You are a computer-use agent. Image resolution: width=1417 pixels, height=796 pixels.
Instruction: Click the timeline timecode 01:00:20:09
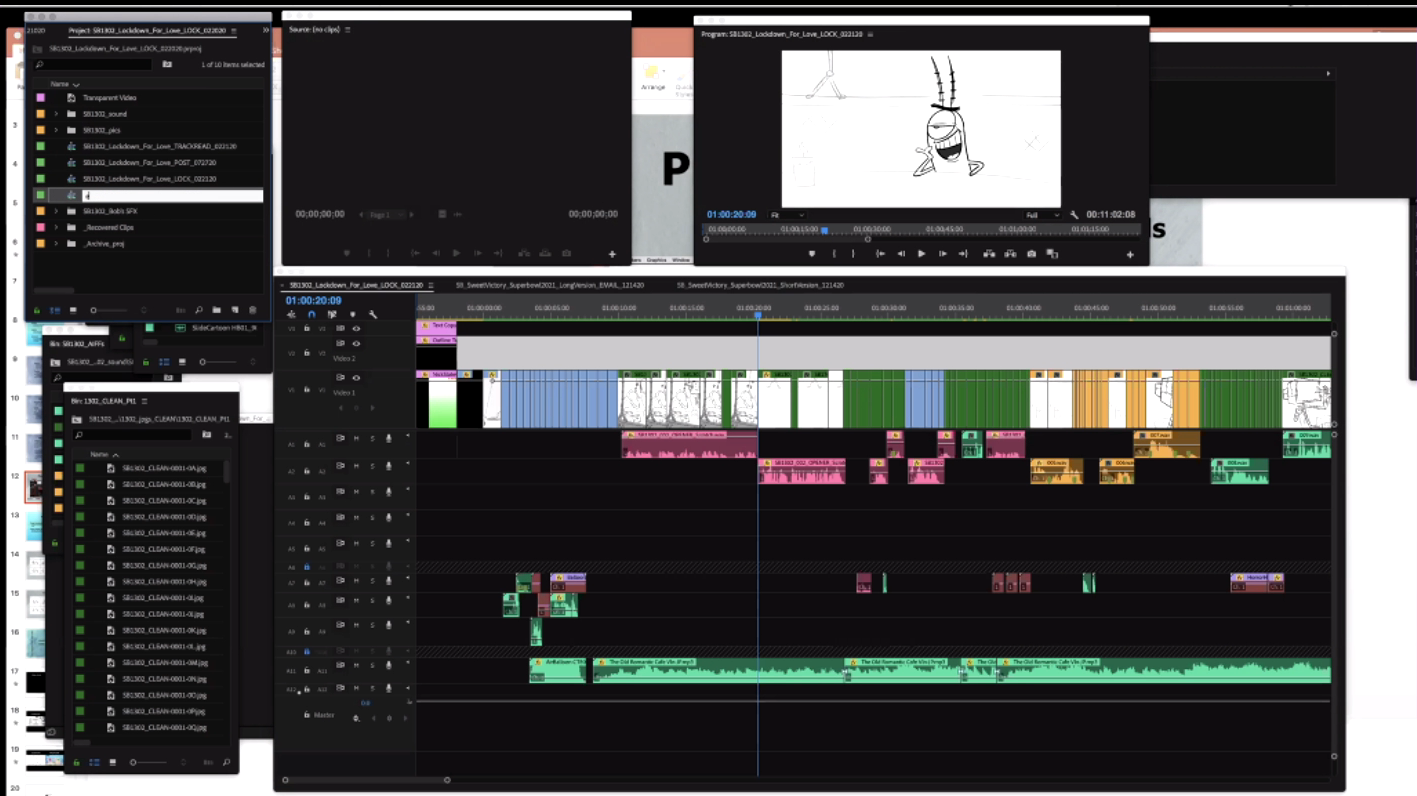pos(313,300)
